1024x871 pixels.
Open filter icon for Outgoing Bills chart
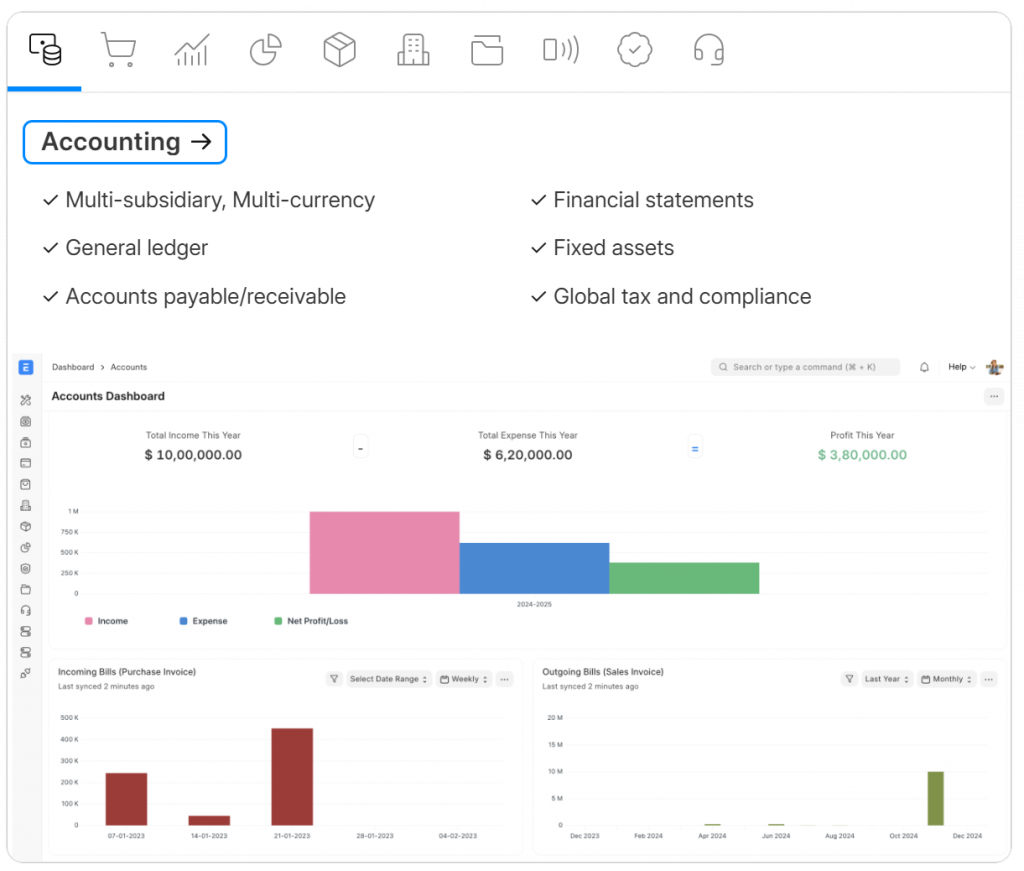pos(849,679)
